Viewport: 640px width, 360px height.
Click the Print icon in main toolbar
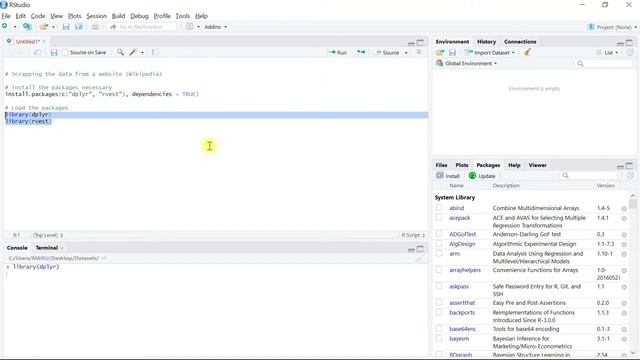[95, 27]
